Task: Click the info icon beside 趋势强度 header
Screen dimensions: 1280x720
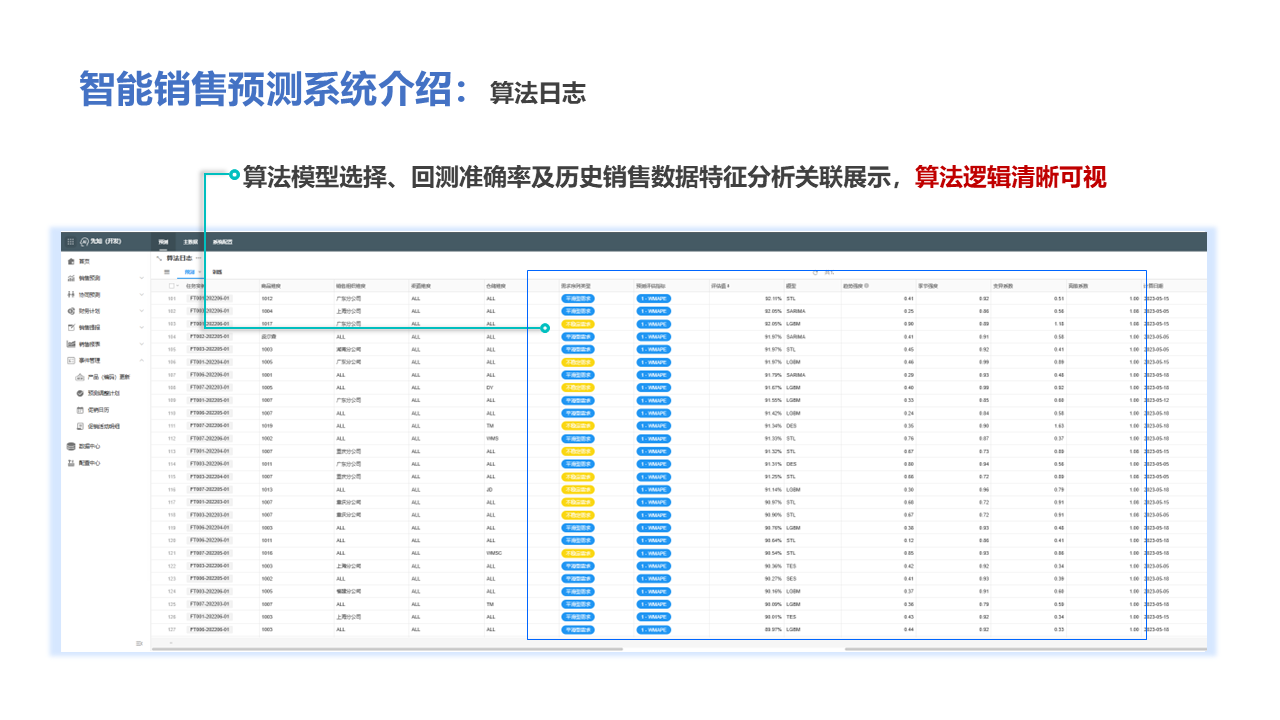Action: (866, 286)
